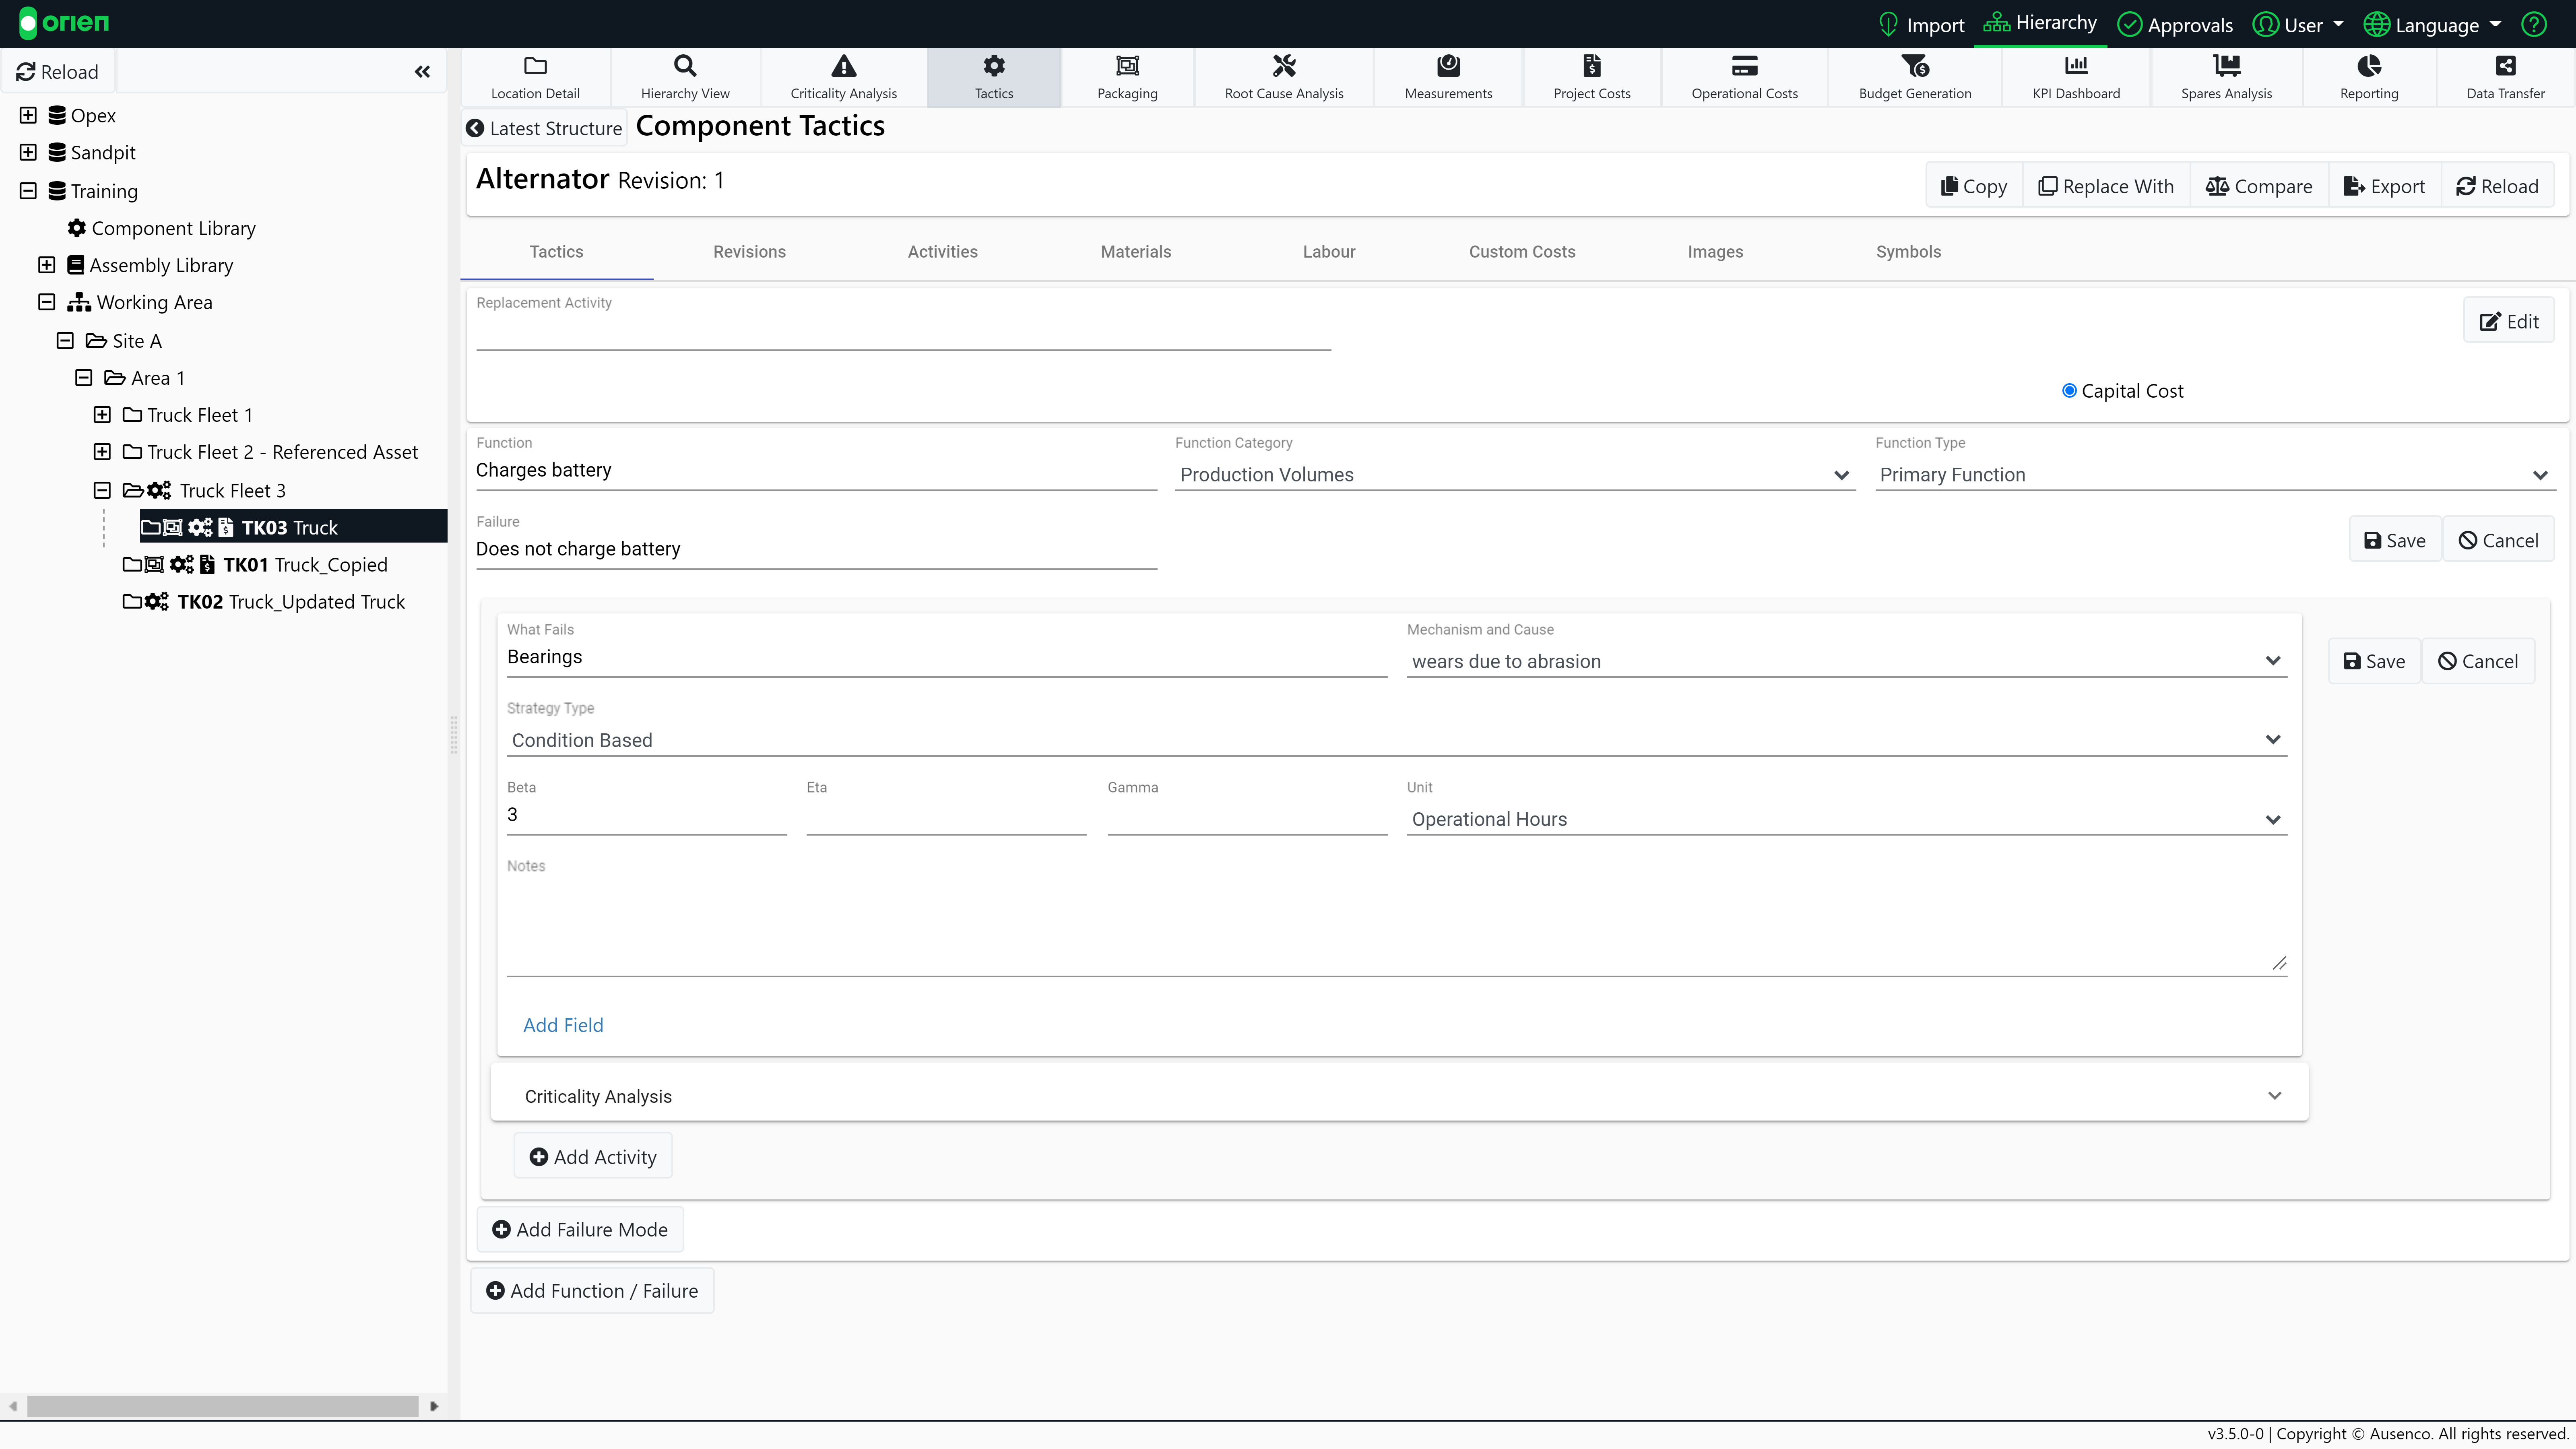Click the help question mark icon
2576x1449 pixels.
[x=2534, y=24]
